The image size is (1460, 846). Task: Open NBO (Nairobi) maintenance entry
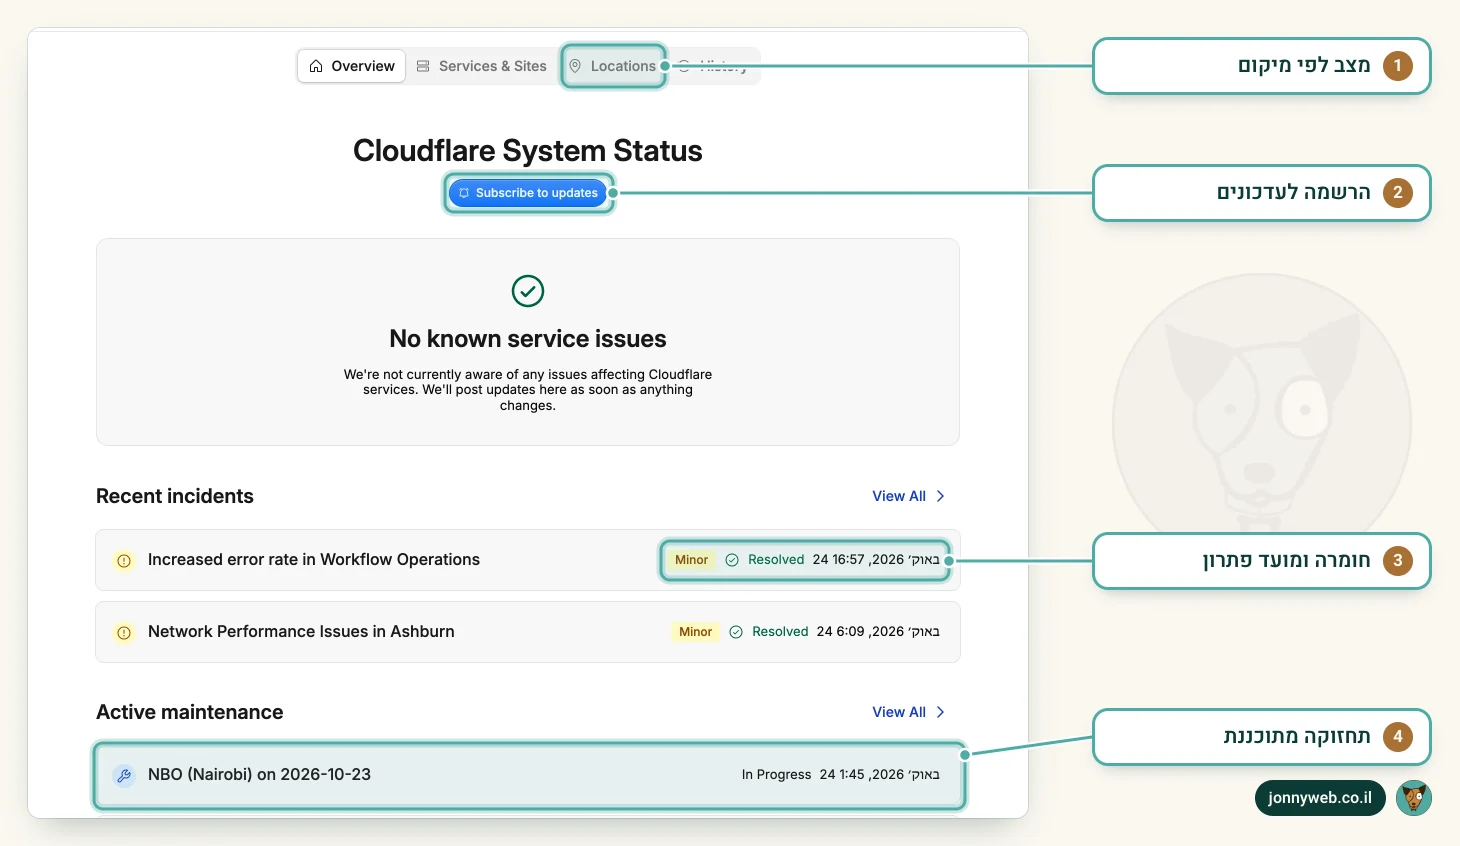(x=528, y=775)
